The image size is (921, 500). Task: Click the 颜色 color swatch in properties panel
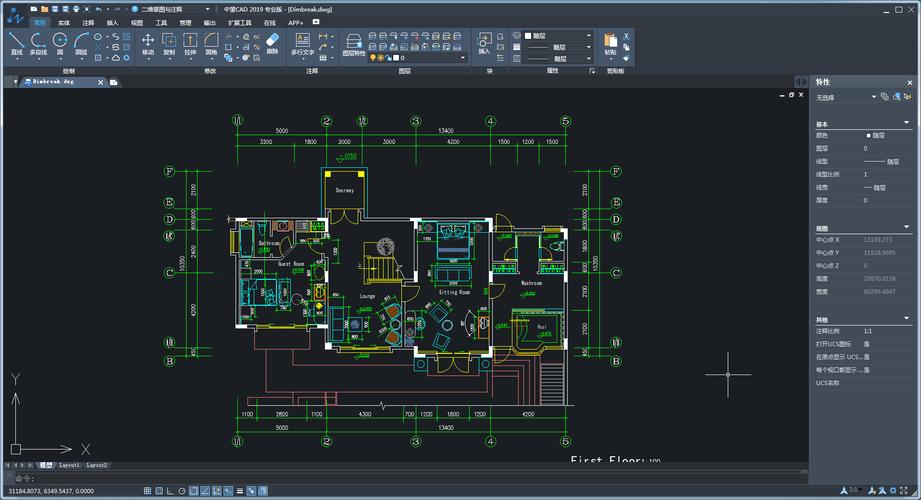click(867, 135)
